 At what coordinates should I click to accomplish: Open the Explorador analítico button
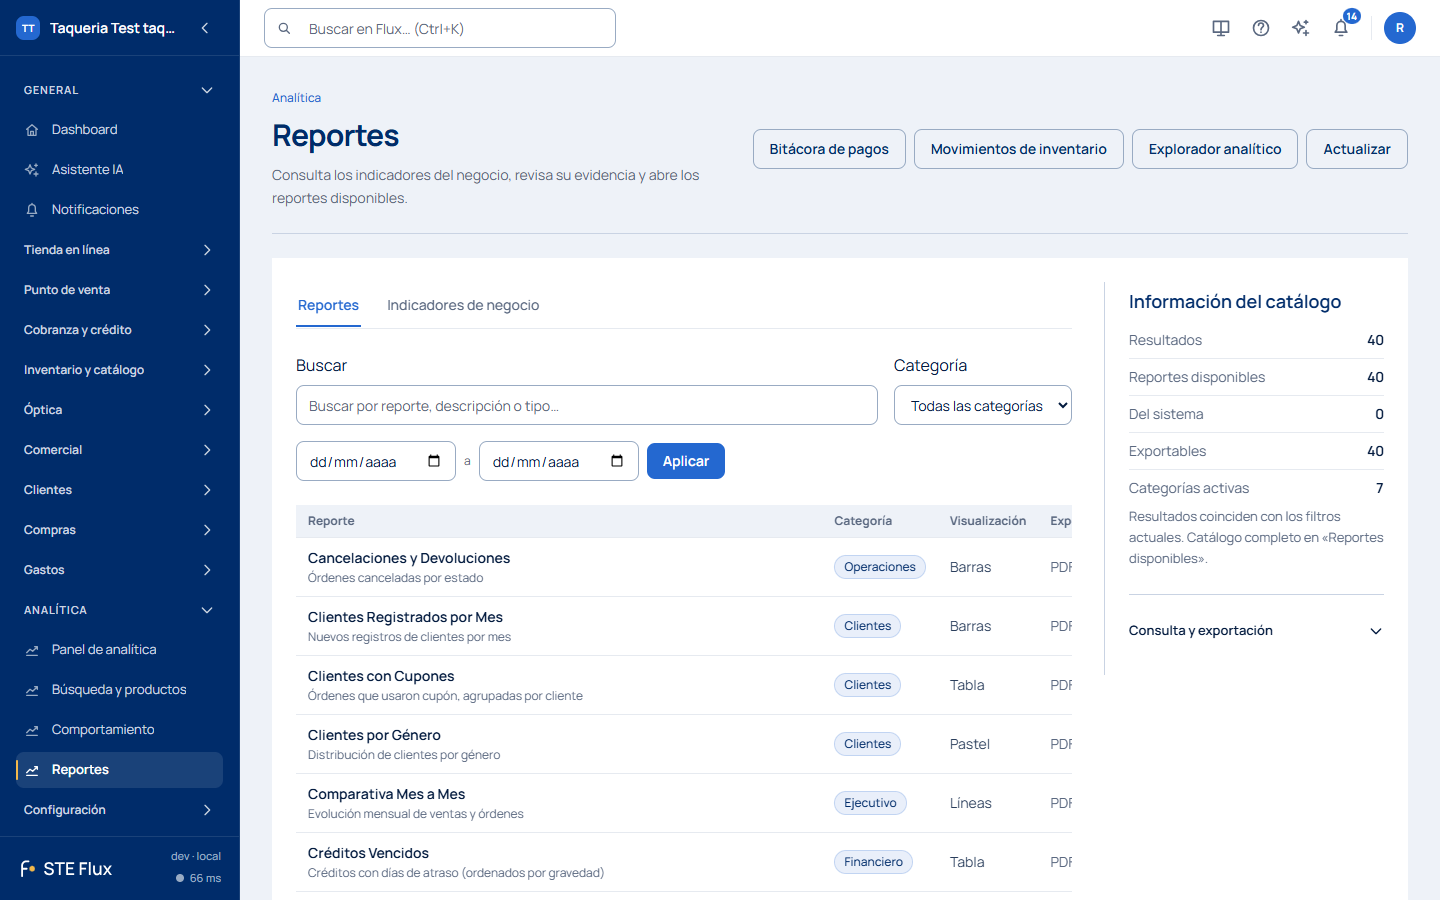click(x=1215, y=149)
